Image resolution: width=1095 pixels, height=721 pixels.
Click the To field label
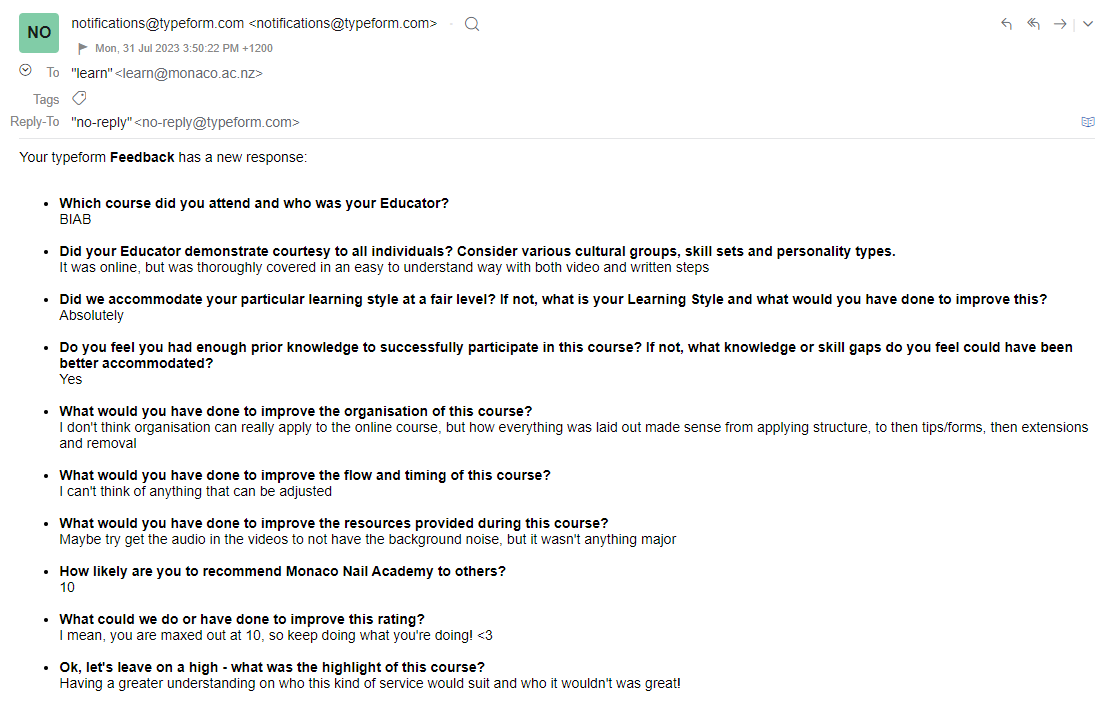[53, 73]
